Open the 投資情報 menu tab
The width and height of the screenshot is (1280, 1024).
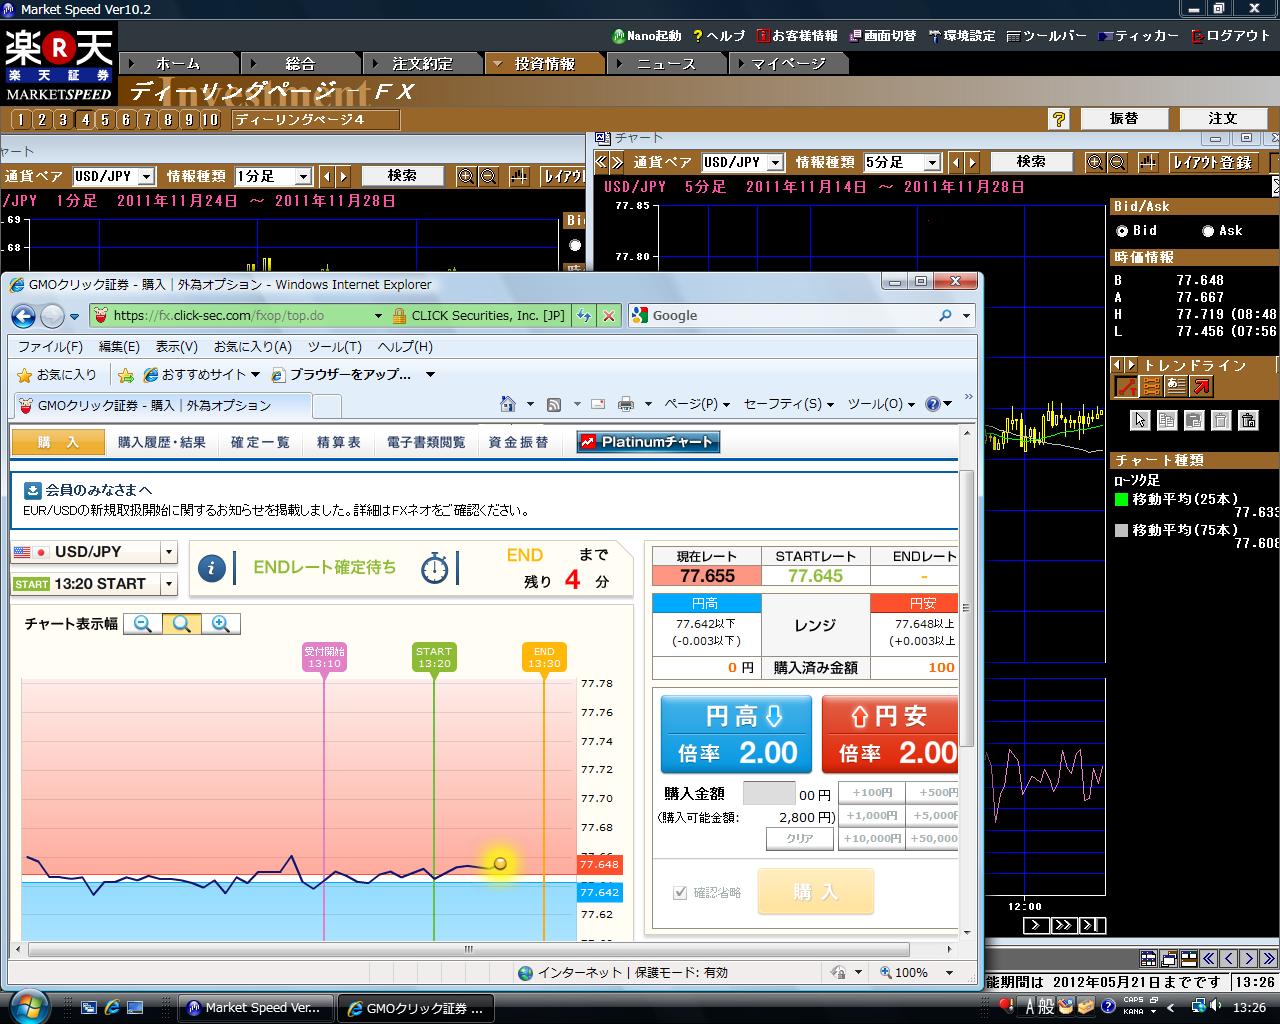(x=545, y=64)
